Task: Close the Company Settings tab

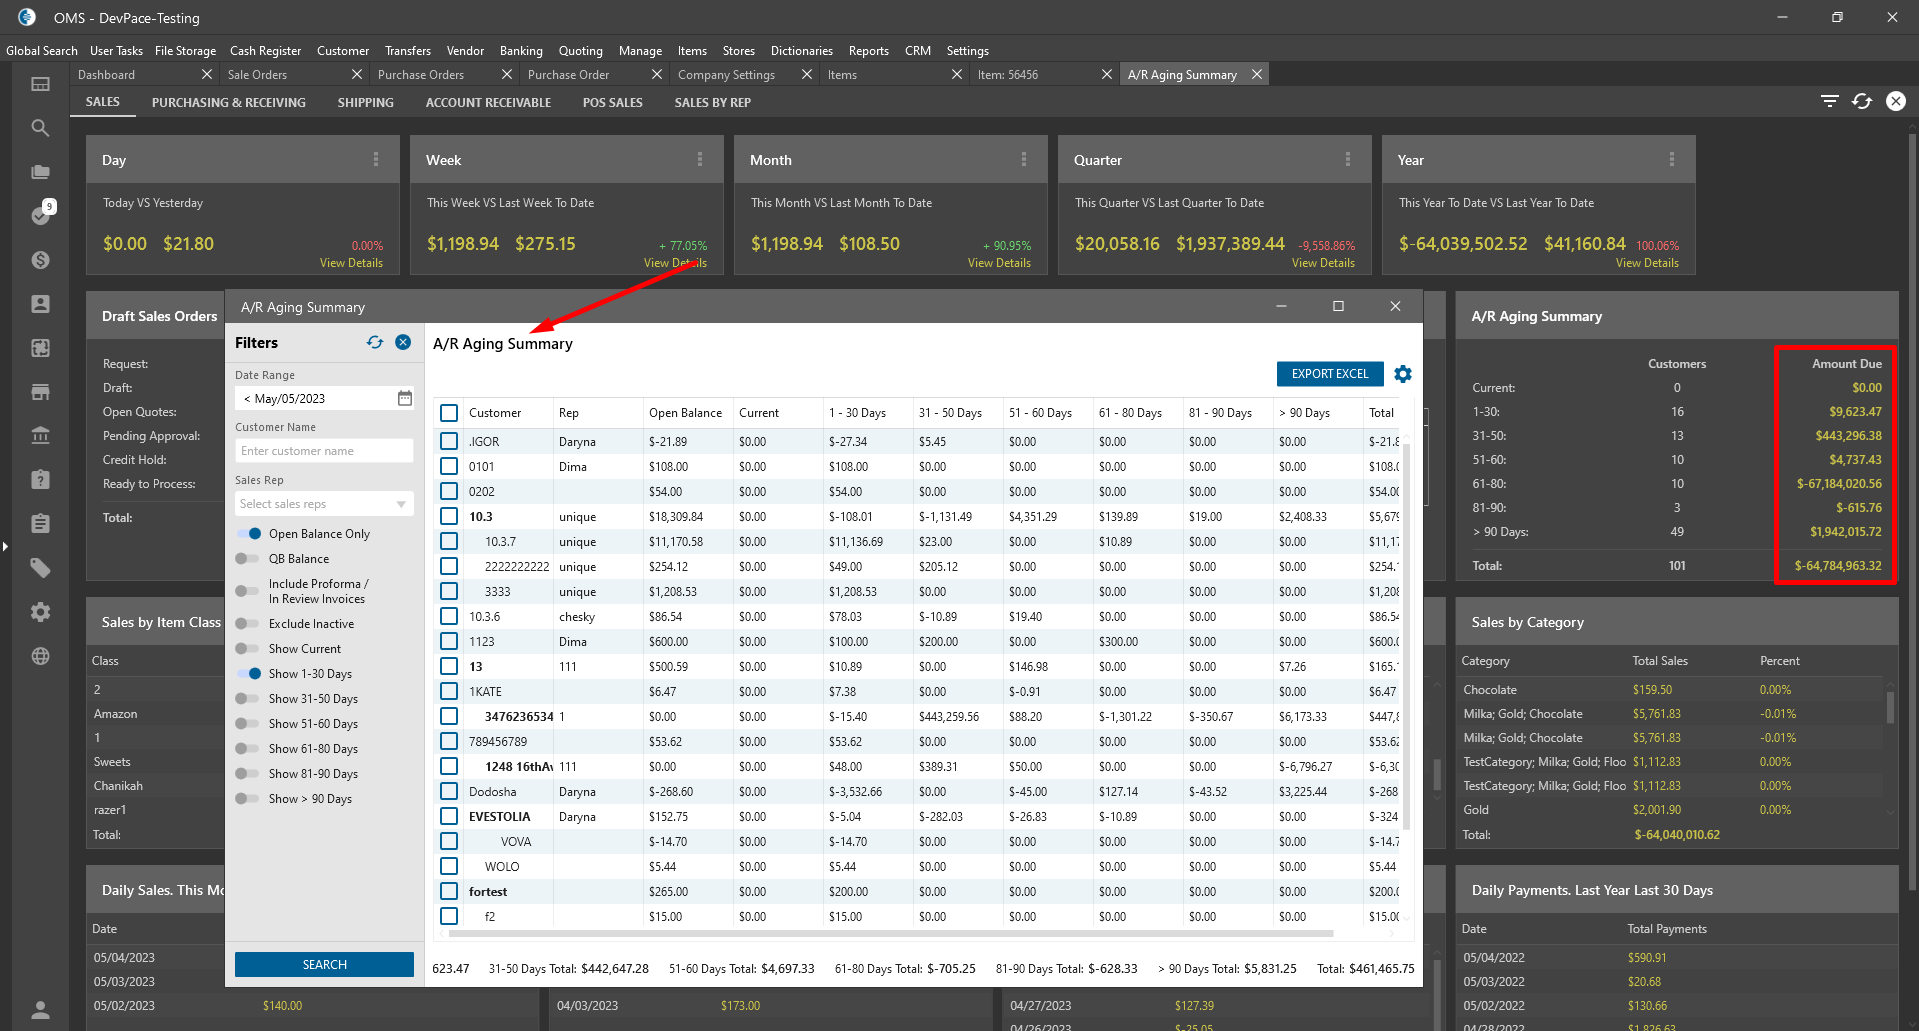Action: (x=807, y=75)
